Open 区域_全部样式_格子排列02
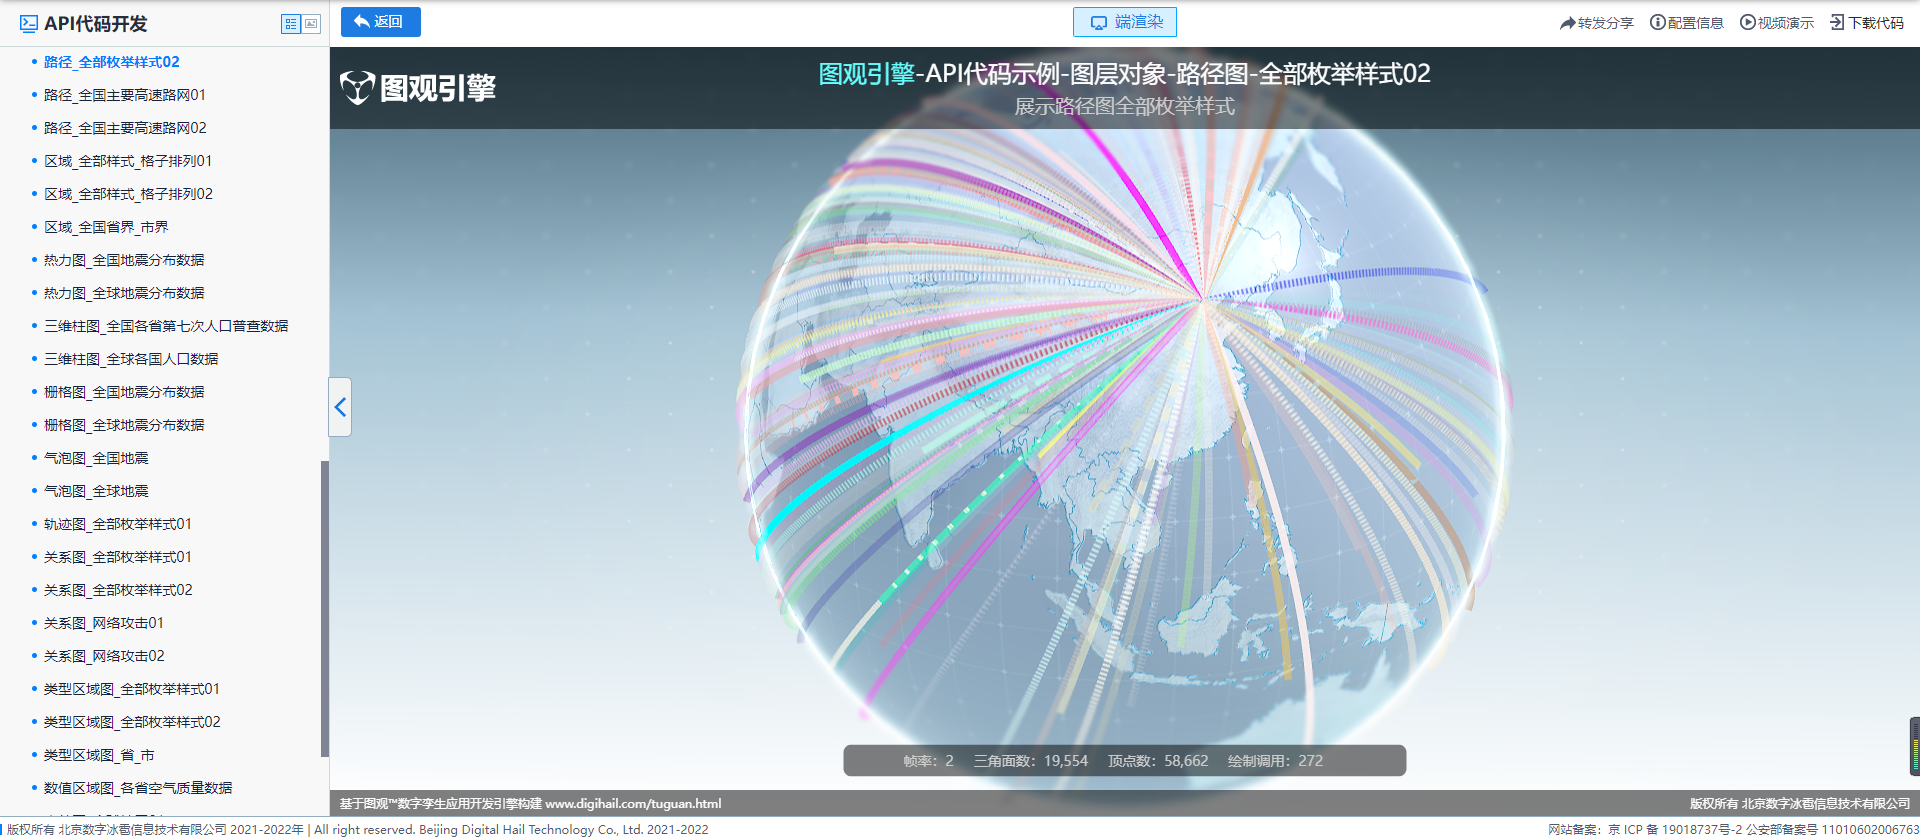 128,194
